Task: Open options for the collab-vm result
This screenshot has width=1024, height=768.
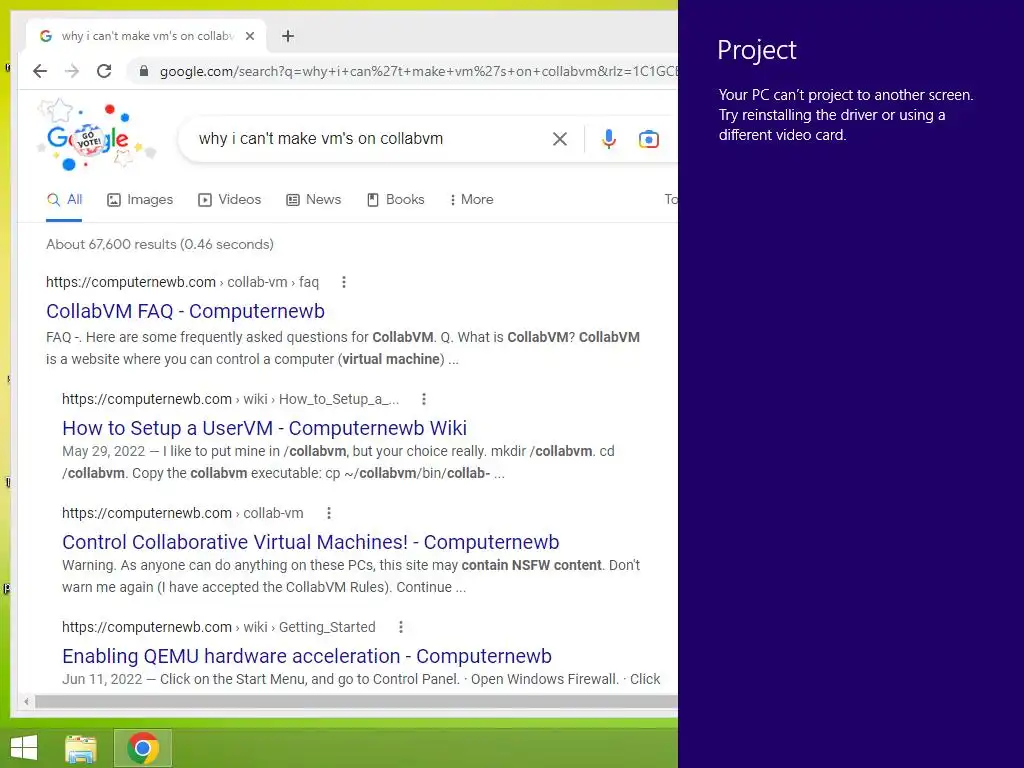Action: pyautogui.click(x=329, y=513)
